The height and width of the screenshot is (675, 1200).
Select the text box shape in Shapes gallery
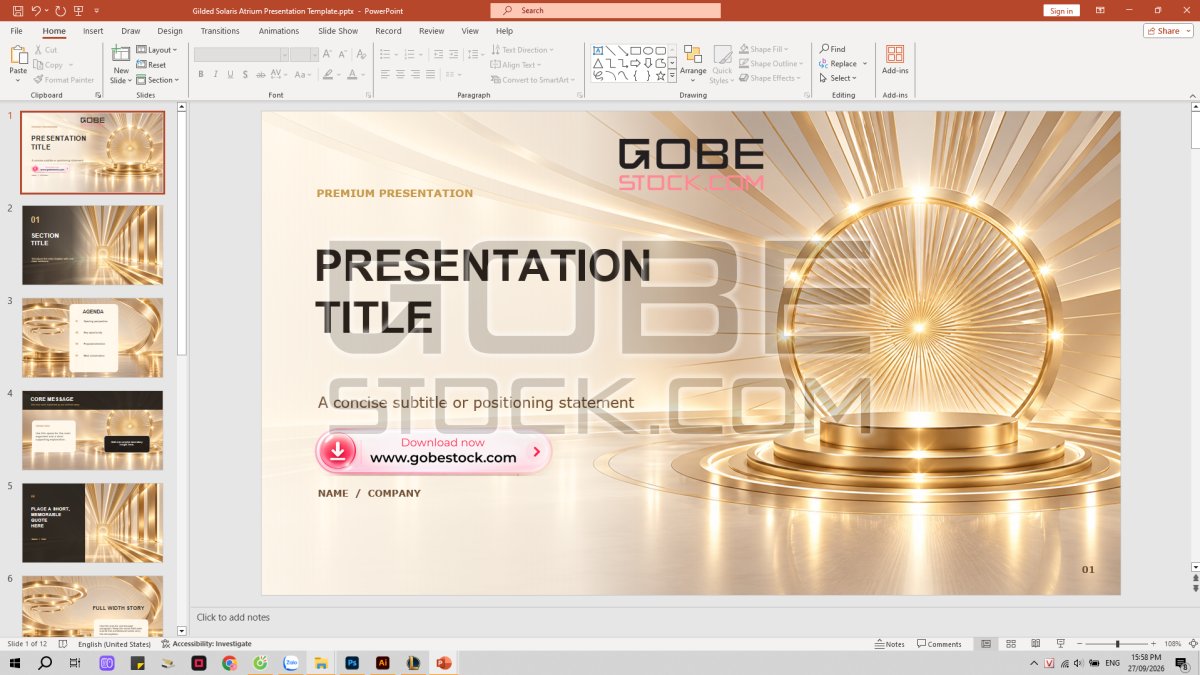598,50
